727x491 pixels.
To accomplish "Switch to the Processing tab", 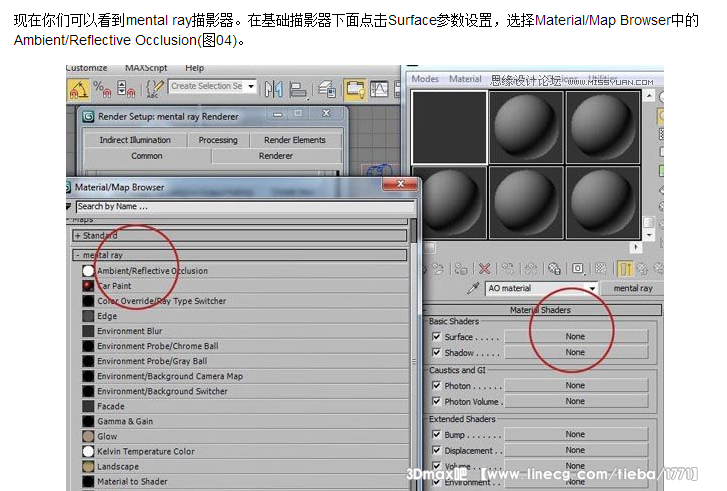I will [x=218, y=140].
